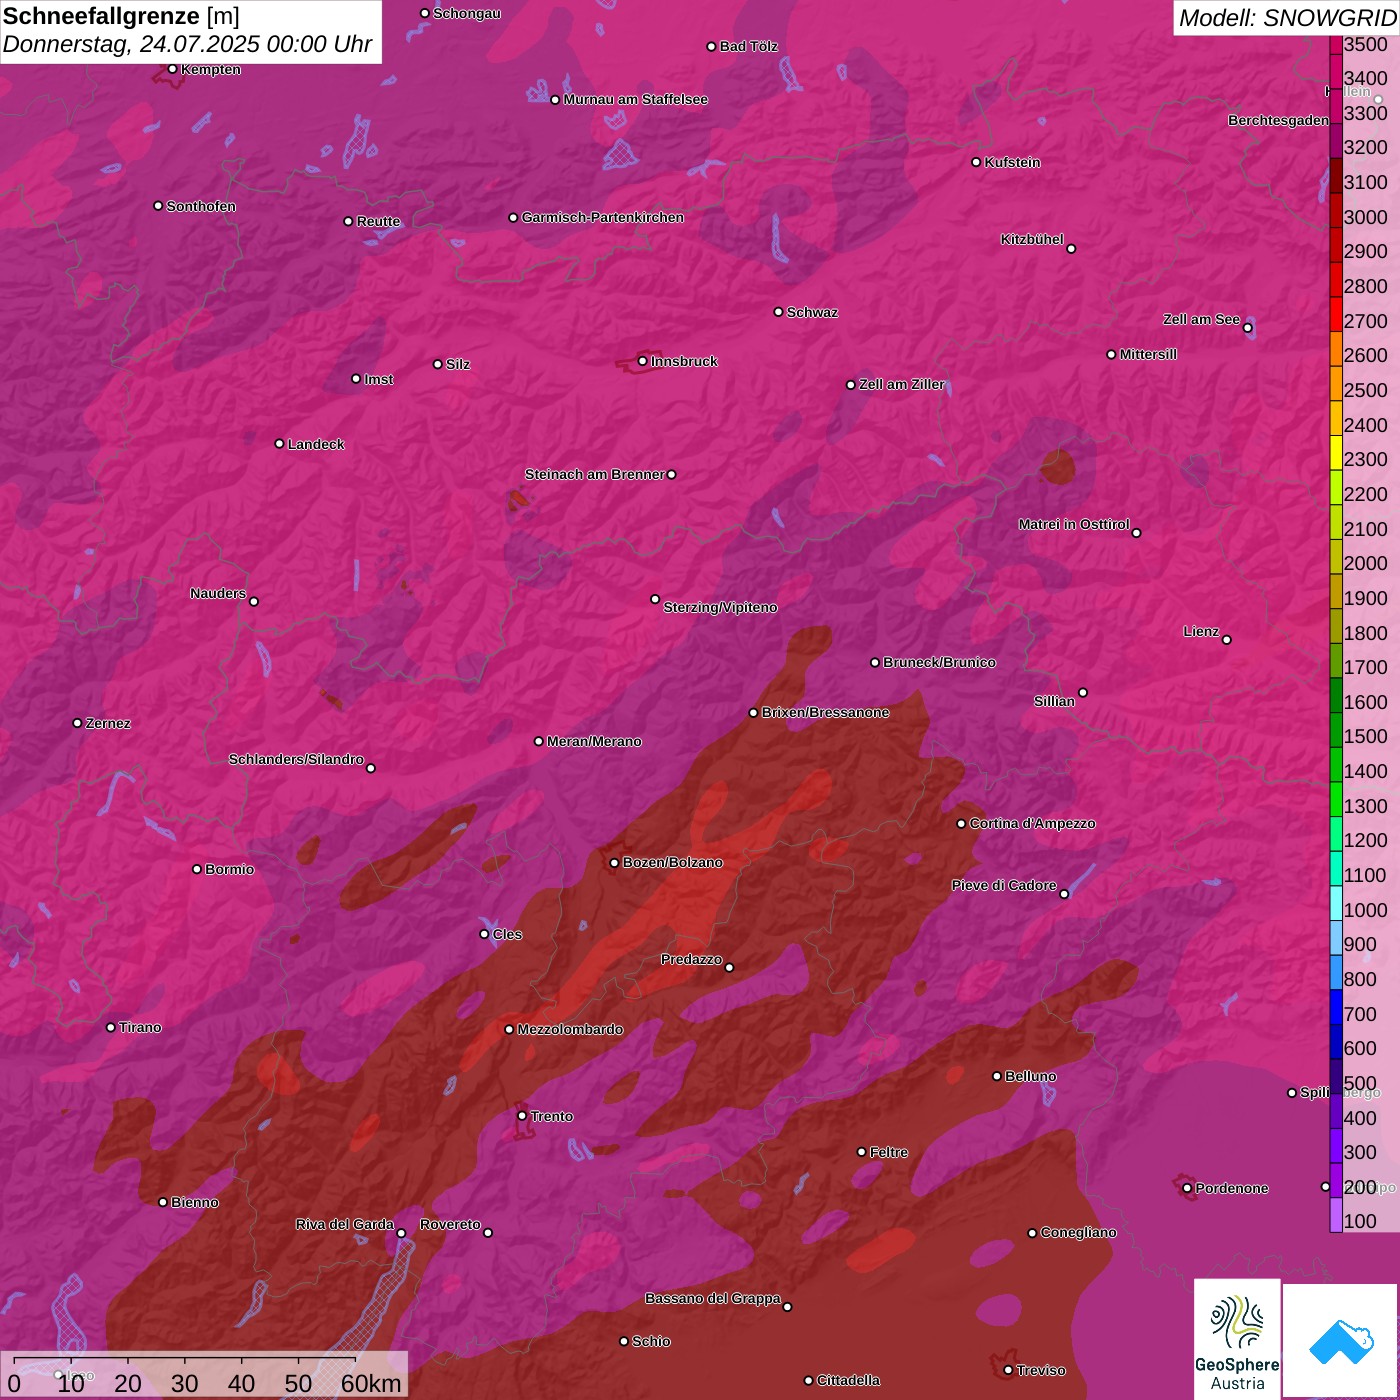Screen dimensions: 1400x1400
Task: Click the Sonthofen label
Action: pyautogui.click(x=201, y=206)
